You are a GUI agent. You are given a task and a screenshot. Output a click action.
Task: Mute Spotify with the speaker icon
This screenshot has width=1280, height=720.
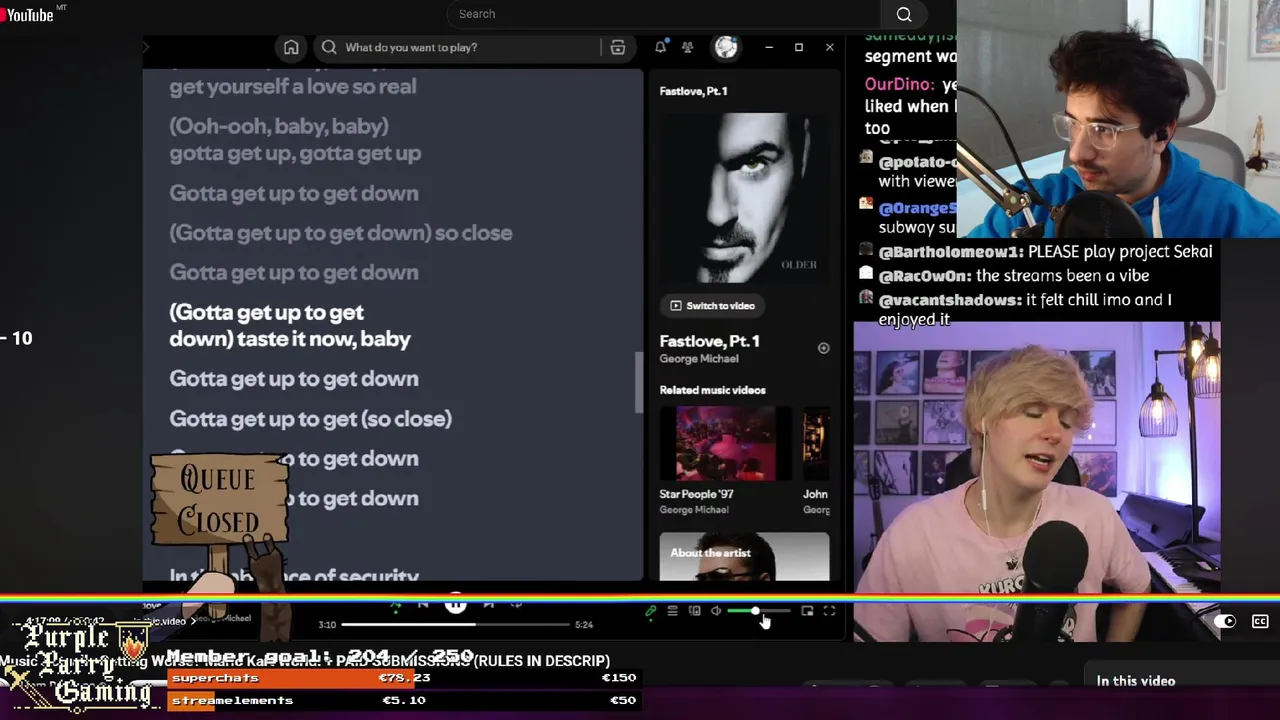pyautogui.click(x=716, y=611)
